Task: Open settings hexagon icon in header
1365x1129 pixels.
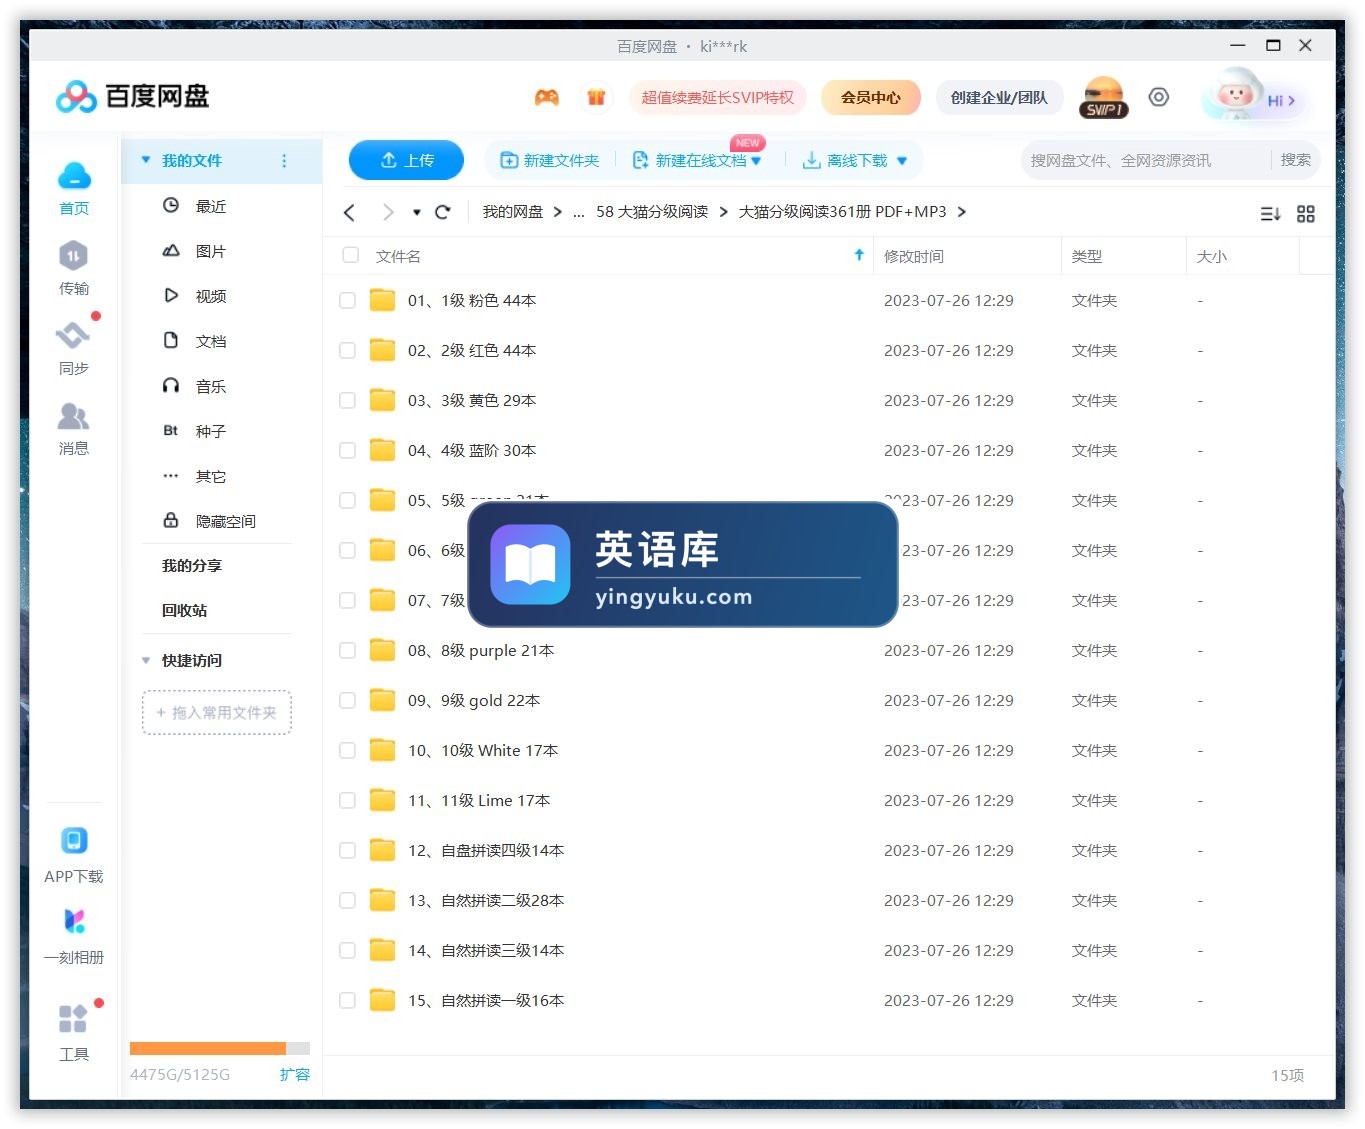Action: (x=1158, y=97)
